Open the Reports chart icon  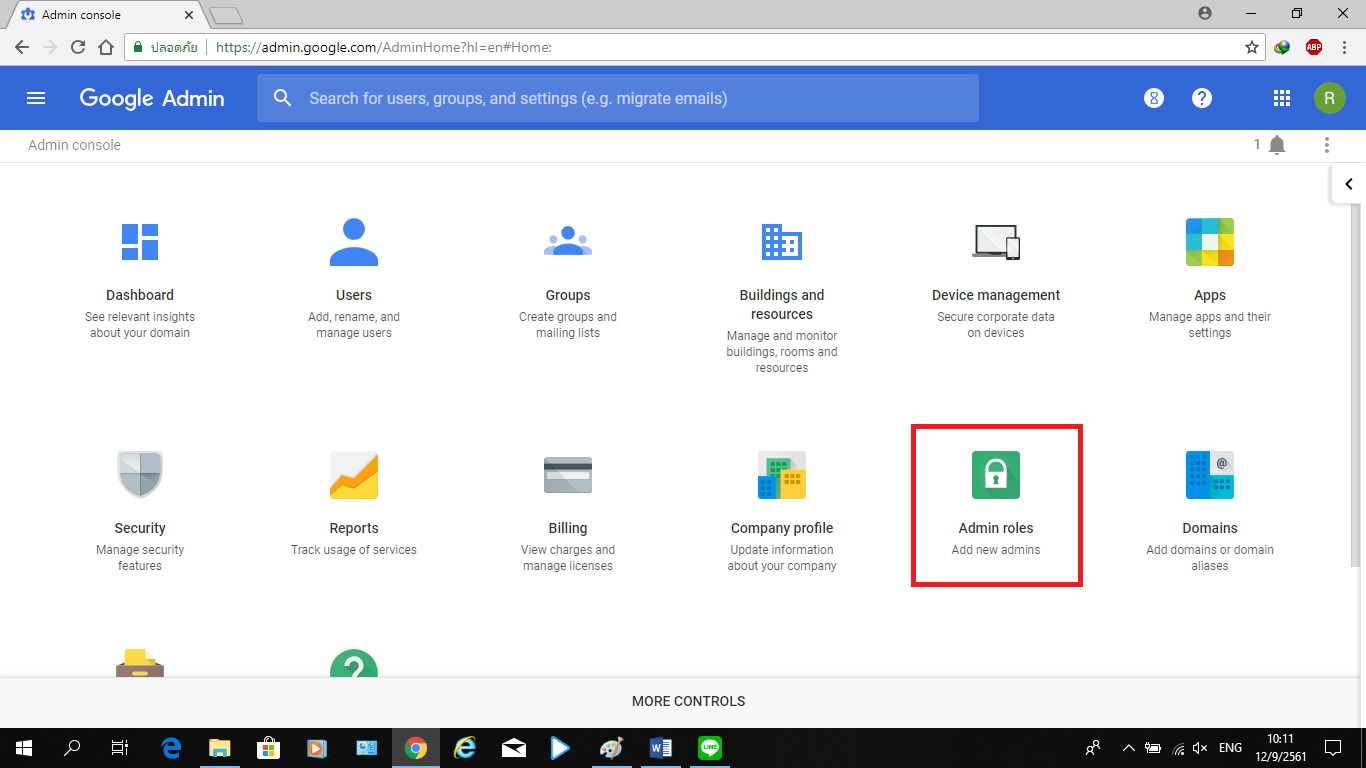point(354,475)
